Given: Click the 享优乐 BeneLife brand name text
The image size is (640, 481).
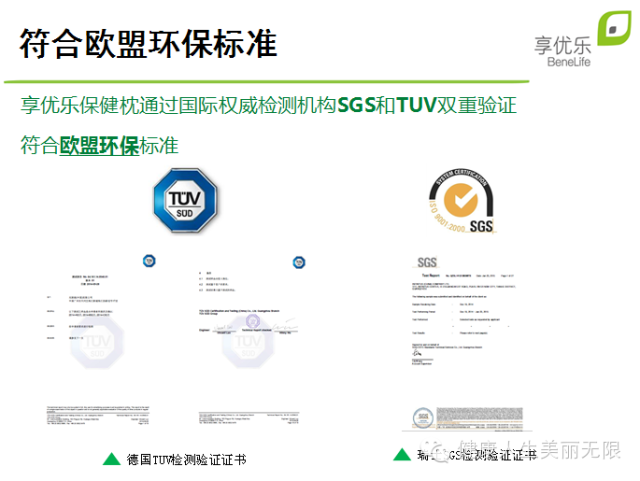Looking at the screenshot, I should (x=563, y=51).
